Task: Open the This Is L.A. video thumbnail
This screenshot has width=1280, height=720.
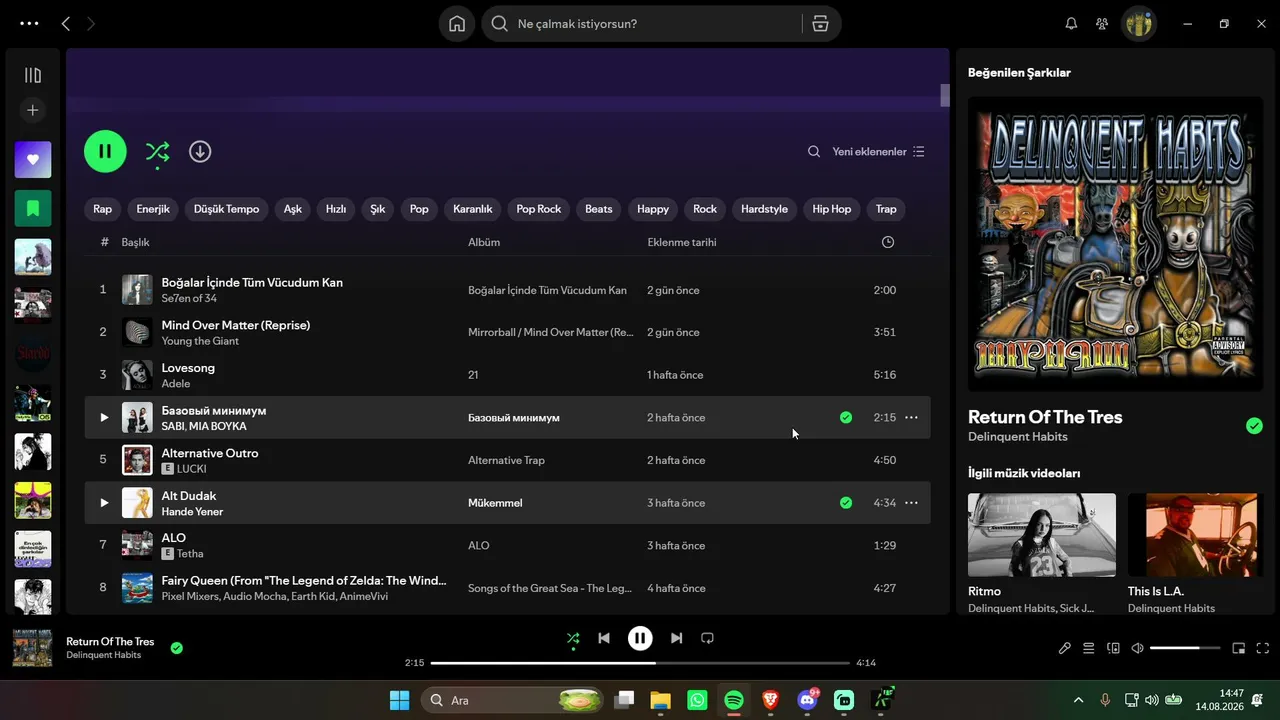Action: click(1195, 535)
